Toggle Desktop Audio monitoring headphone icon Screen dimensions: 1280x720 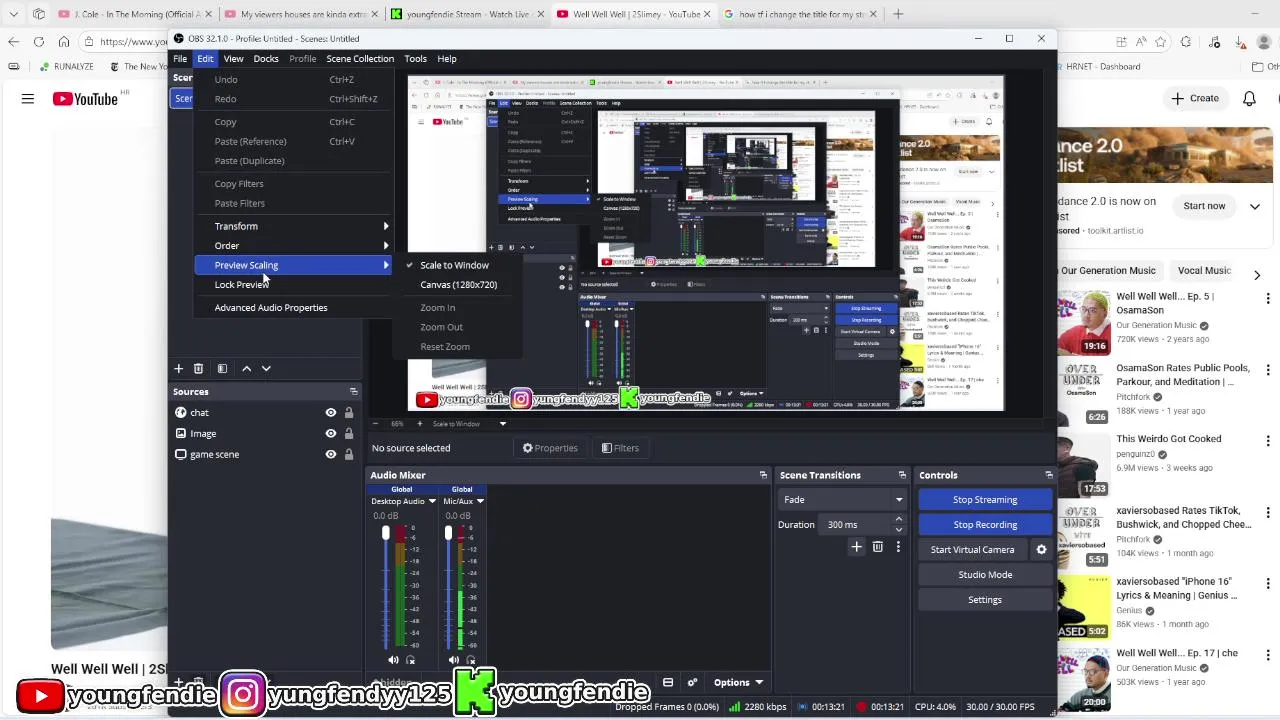pyautogui.click(x=411, y=660)
